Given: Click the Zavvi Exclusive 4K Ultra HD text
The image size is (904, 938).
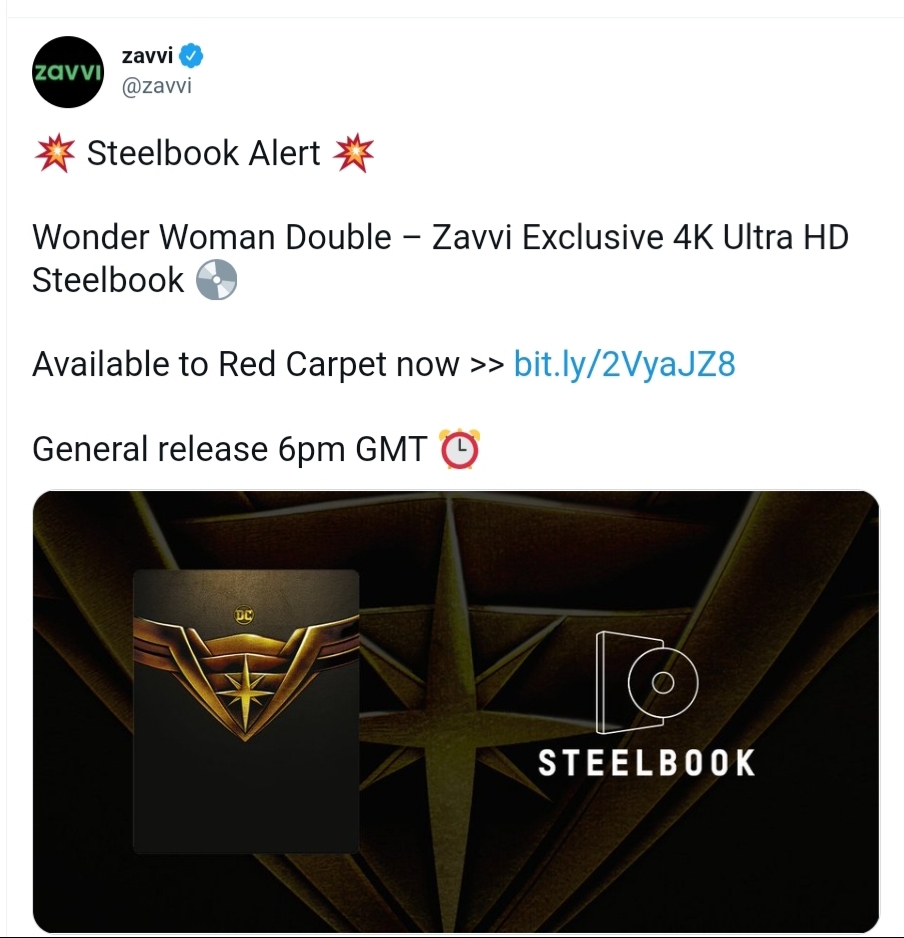Looking at the screenshot, I should [x=640, y=237].
